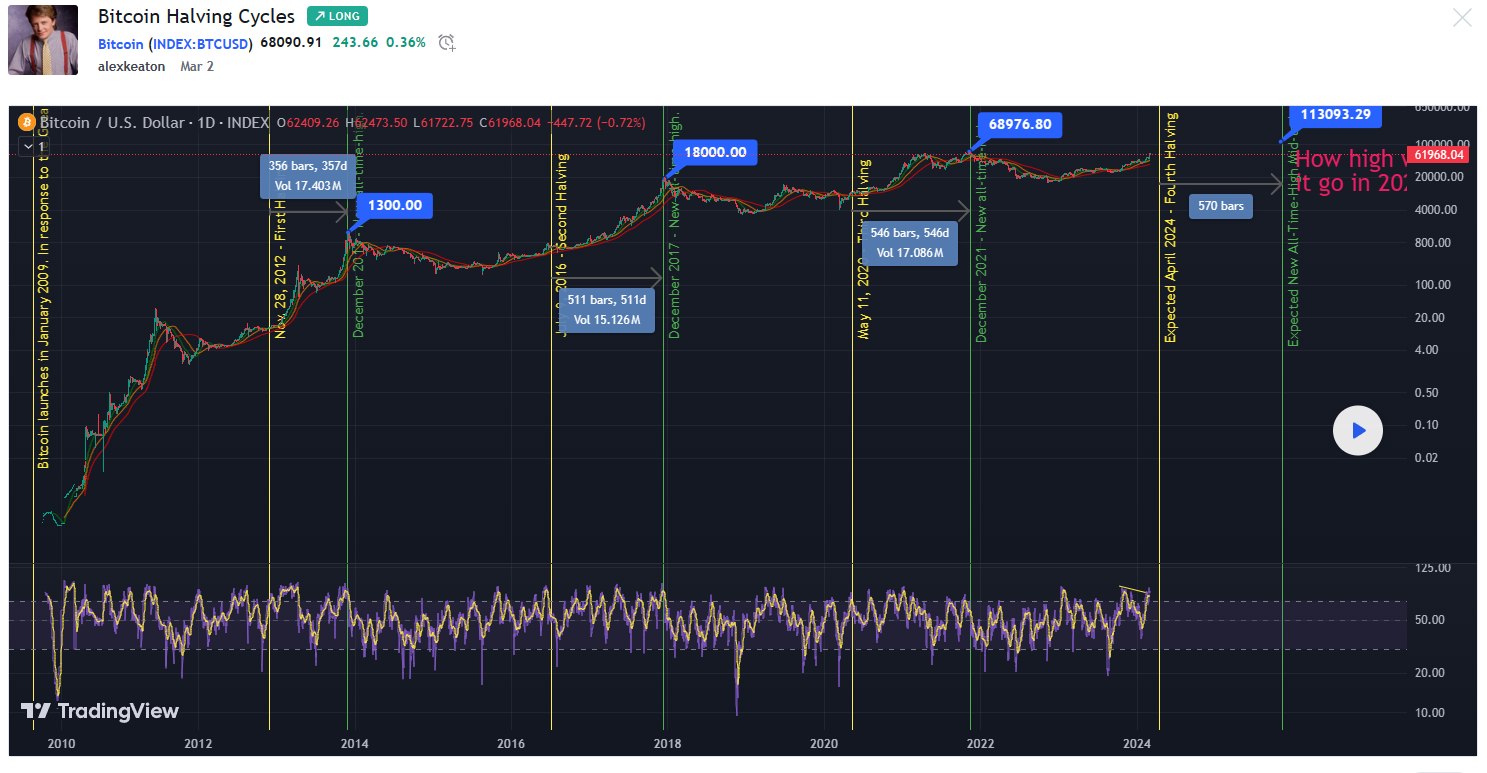Click the alexkeaton author name
Screen dimensions: 1487x773
(132, 66)
